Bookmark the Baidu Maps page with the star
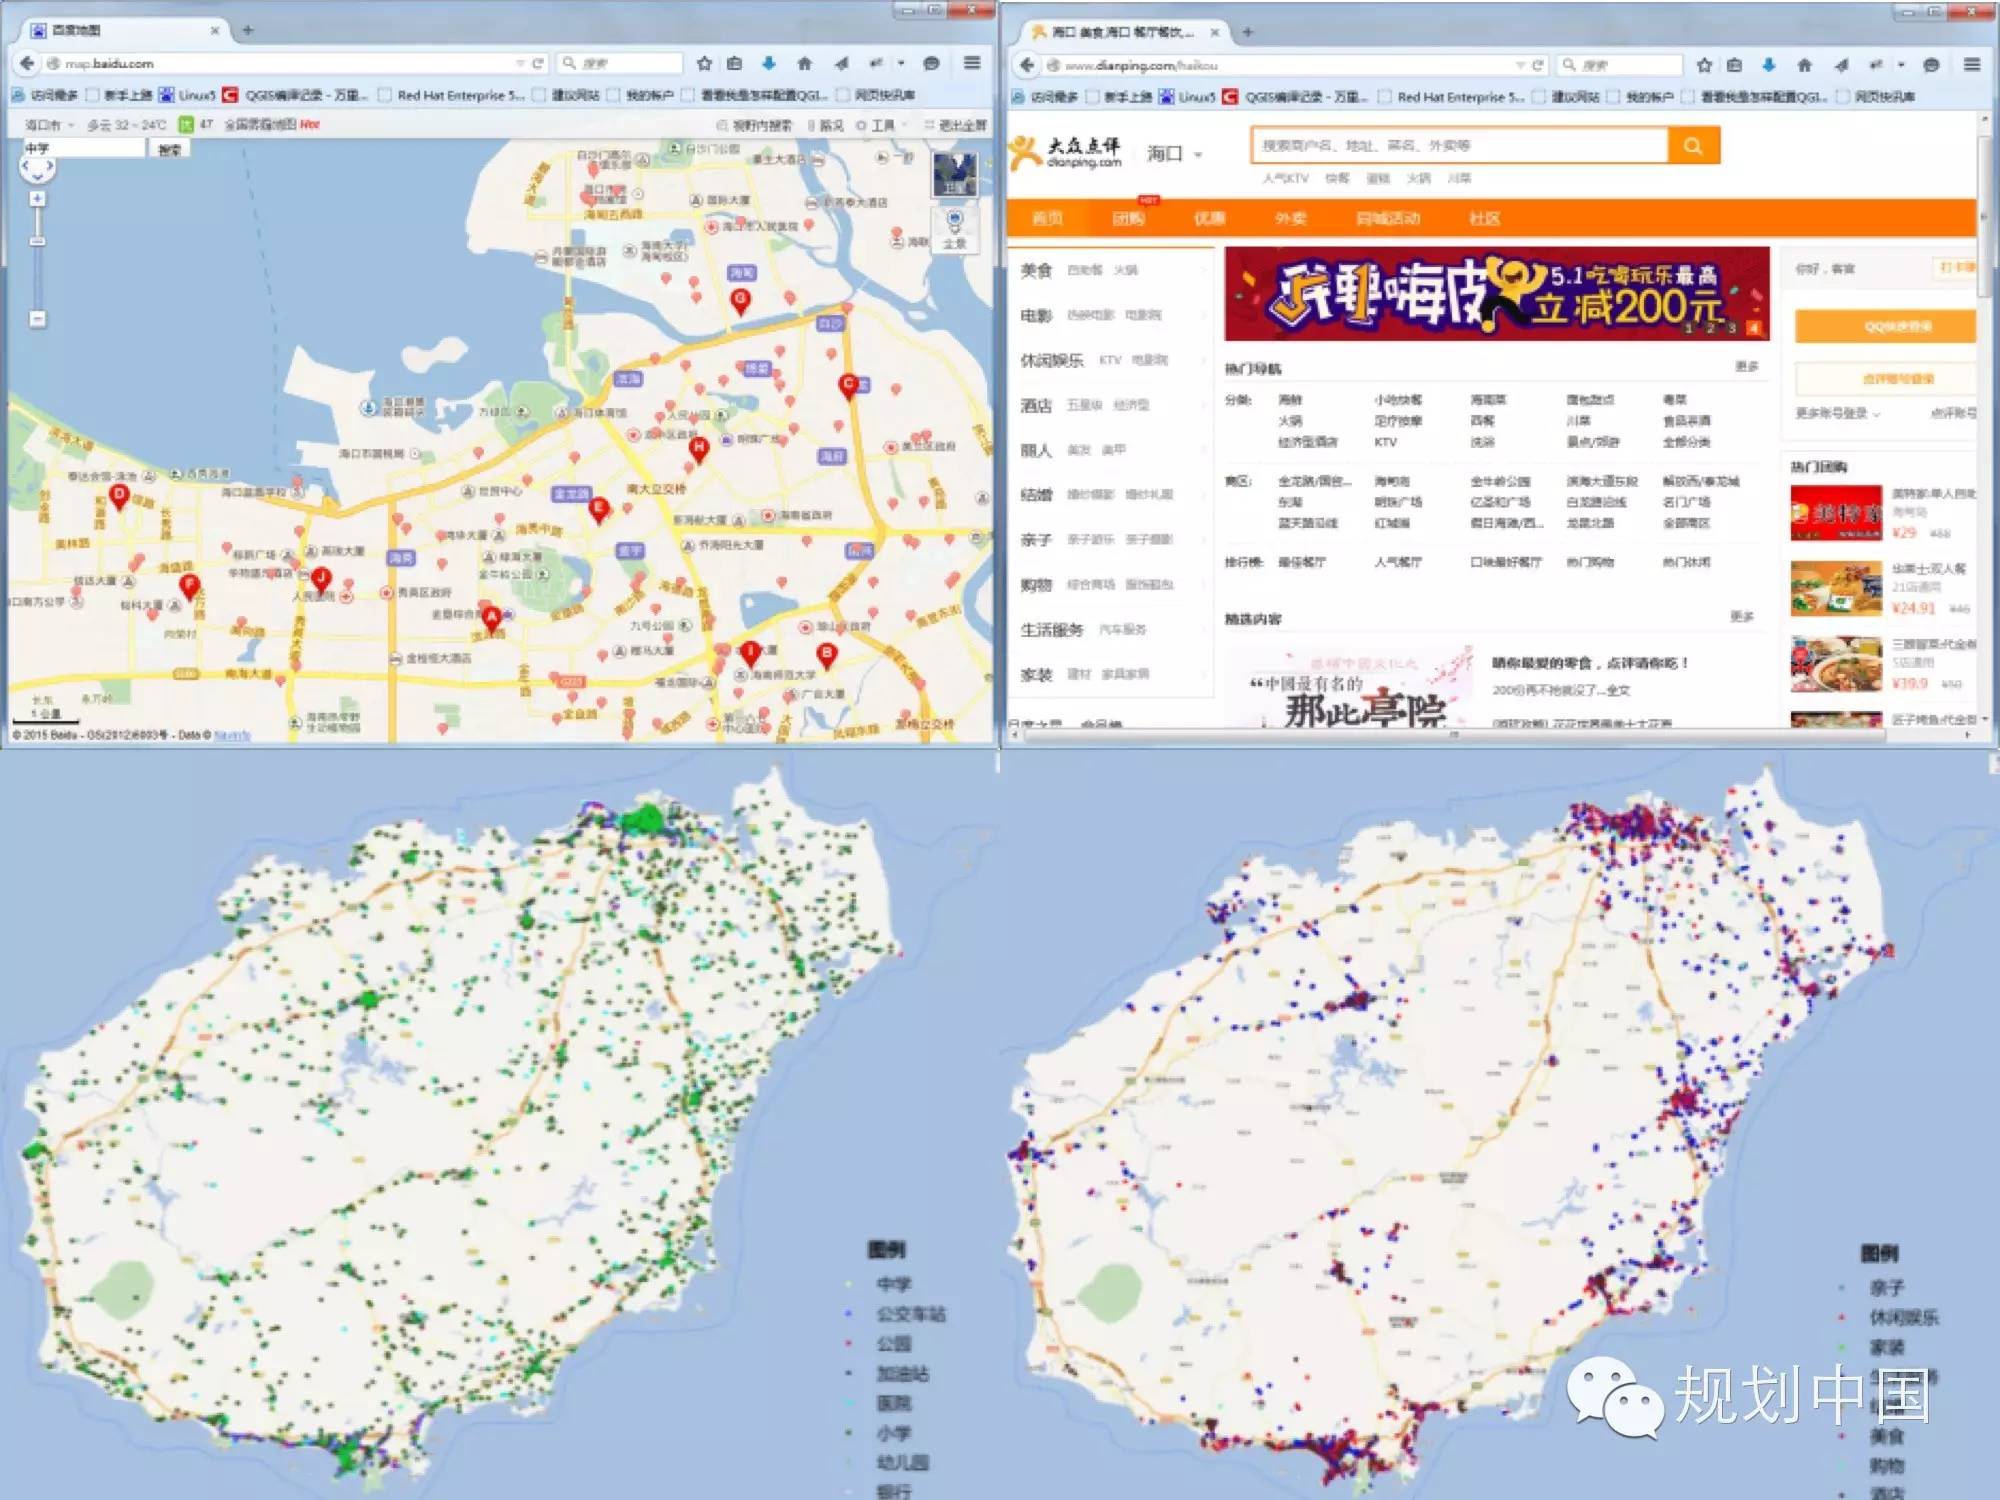The image size is (2000, 1500). (x=704, y=63)
